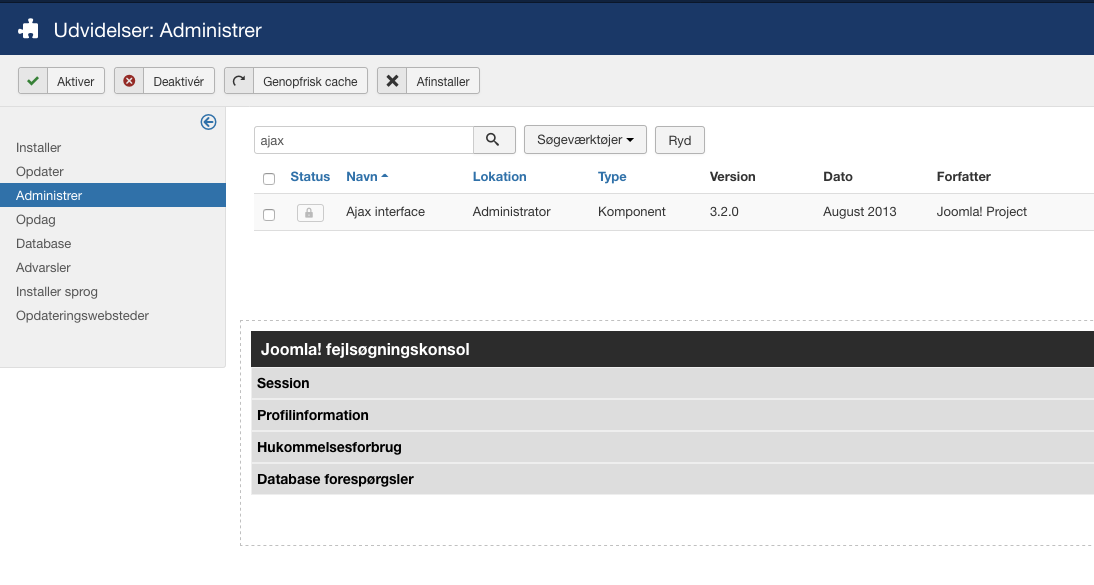Expand the Hukommelsesforbrug section
This screenshot has width=1094, height=585.
click(329, 447)
